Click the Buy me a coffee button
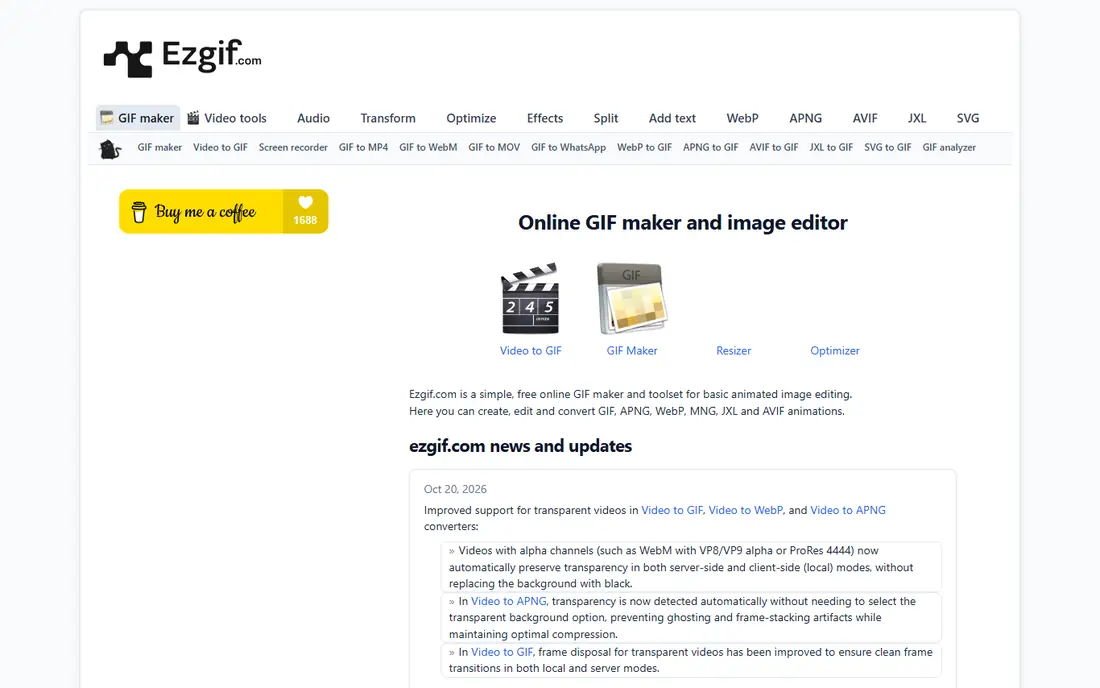Screen dimensions: 1100x688 coord(223,211)
